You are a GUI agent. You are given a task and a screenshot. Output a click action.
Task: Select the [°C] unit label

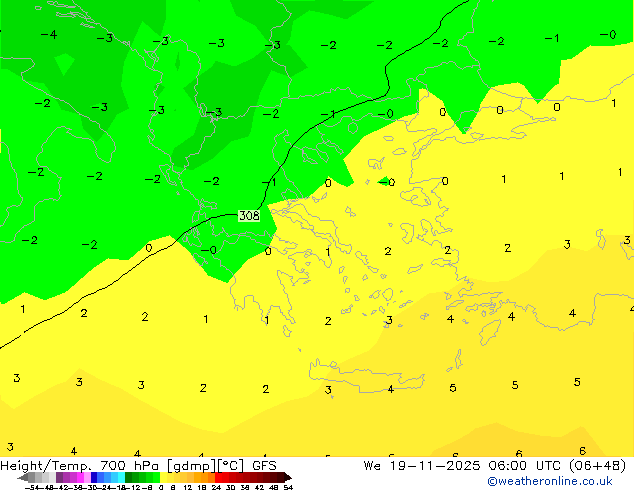tap(231, 466)
